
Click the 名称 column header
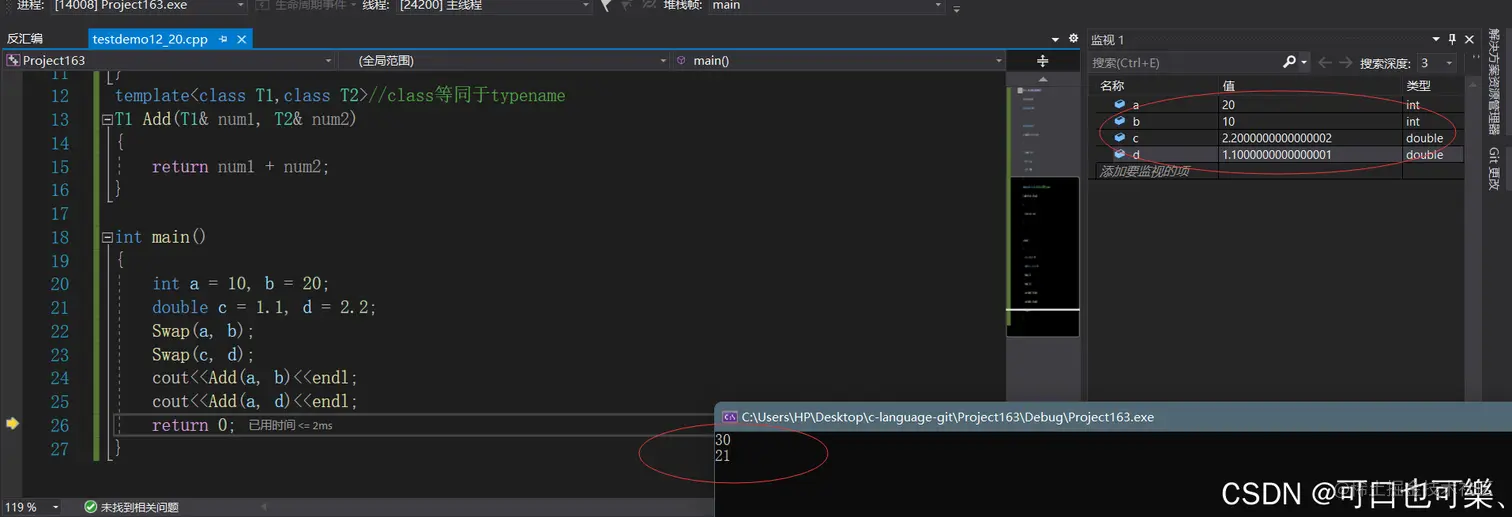point(1112,86)
